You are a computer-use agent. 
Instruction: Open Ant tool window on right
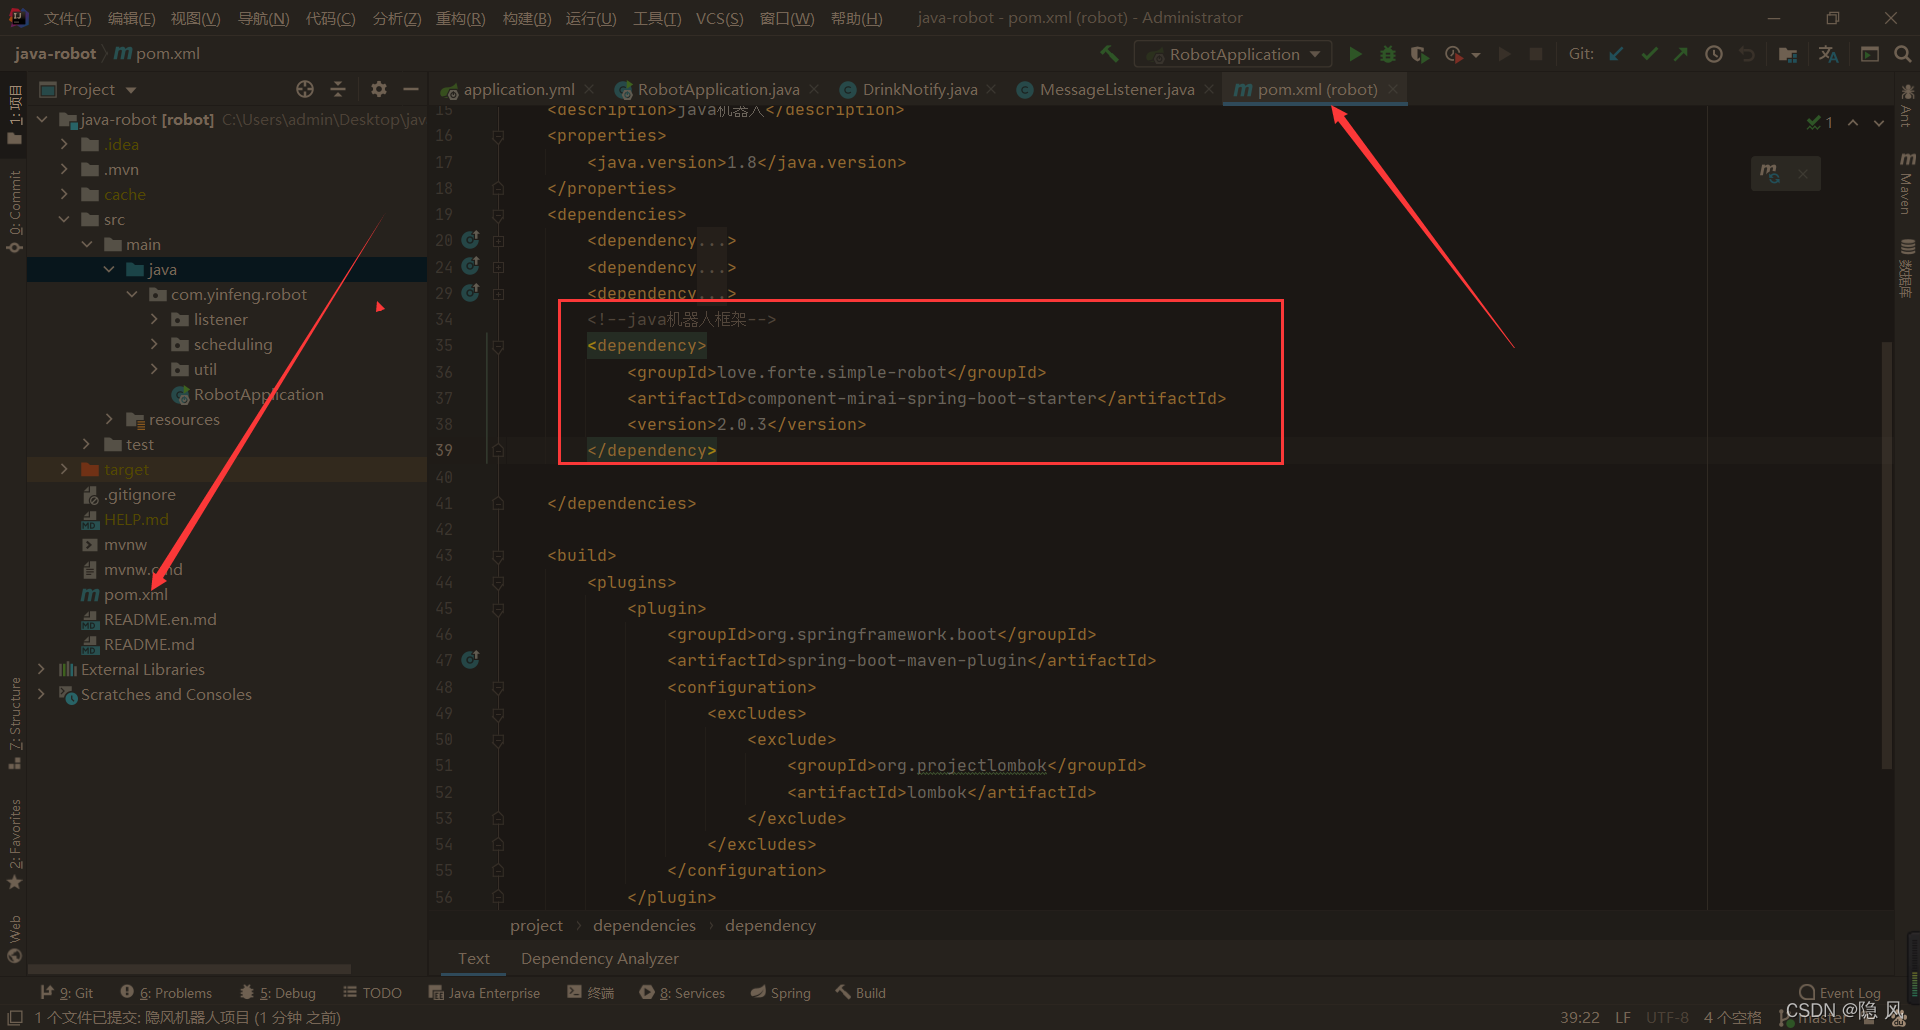point(1907,105)
